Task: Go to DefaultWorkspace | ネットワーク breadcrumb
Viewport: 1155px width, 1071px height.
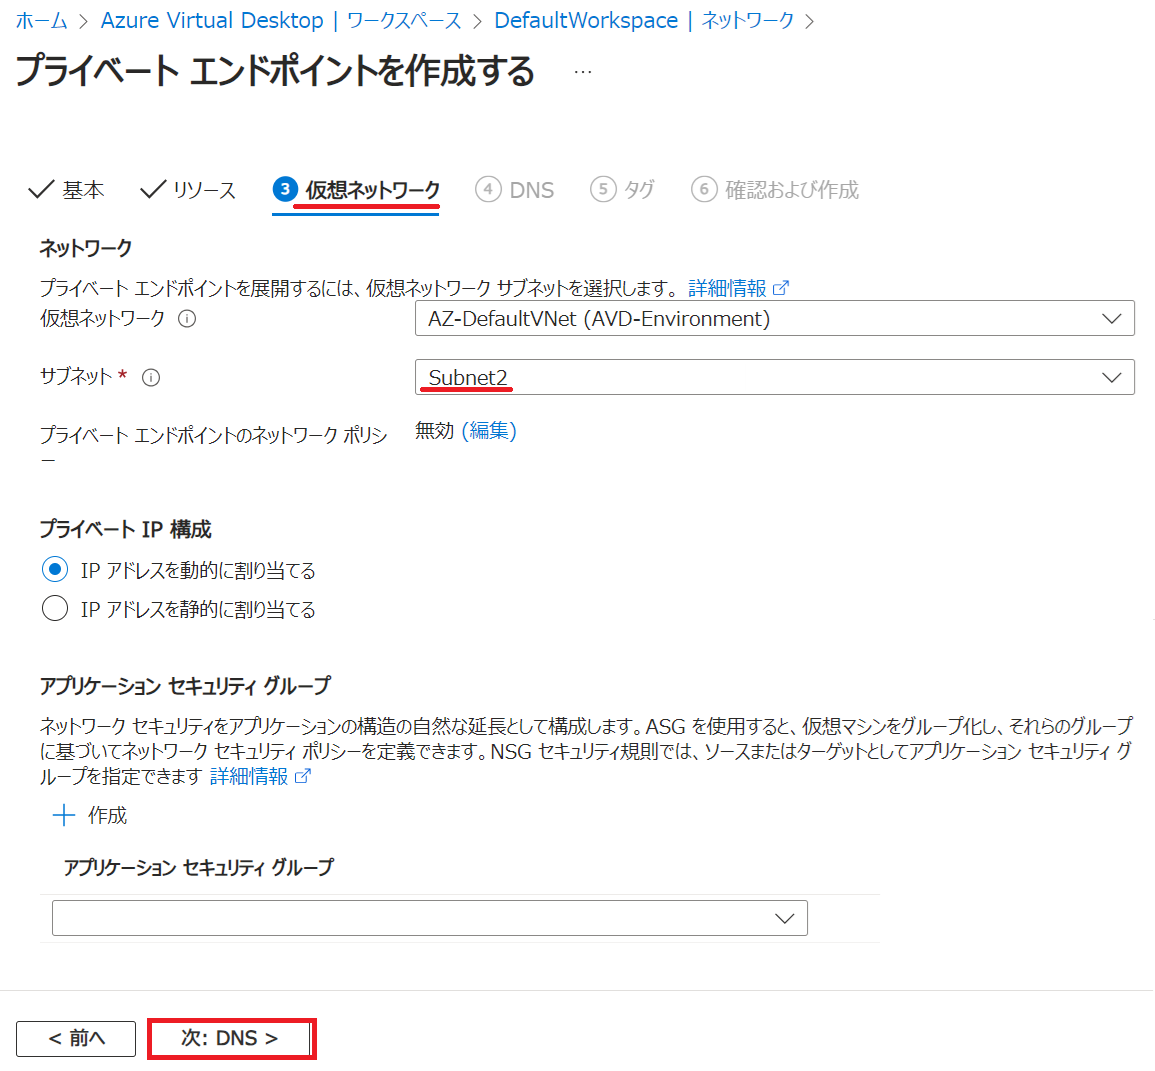Action: point(645,21)
